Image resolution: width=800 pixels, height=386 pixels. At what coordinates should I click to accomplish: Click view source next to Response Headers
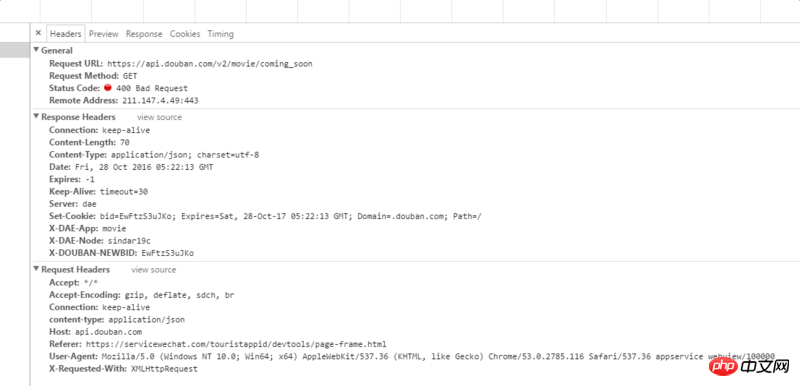click(x=159, y=117)
